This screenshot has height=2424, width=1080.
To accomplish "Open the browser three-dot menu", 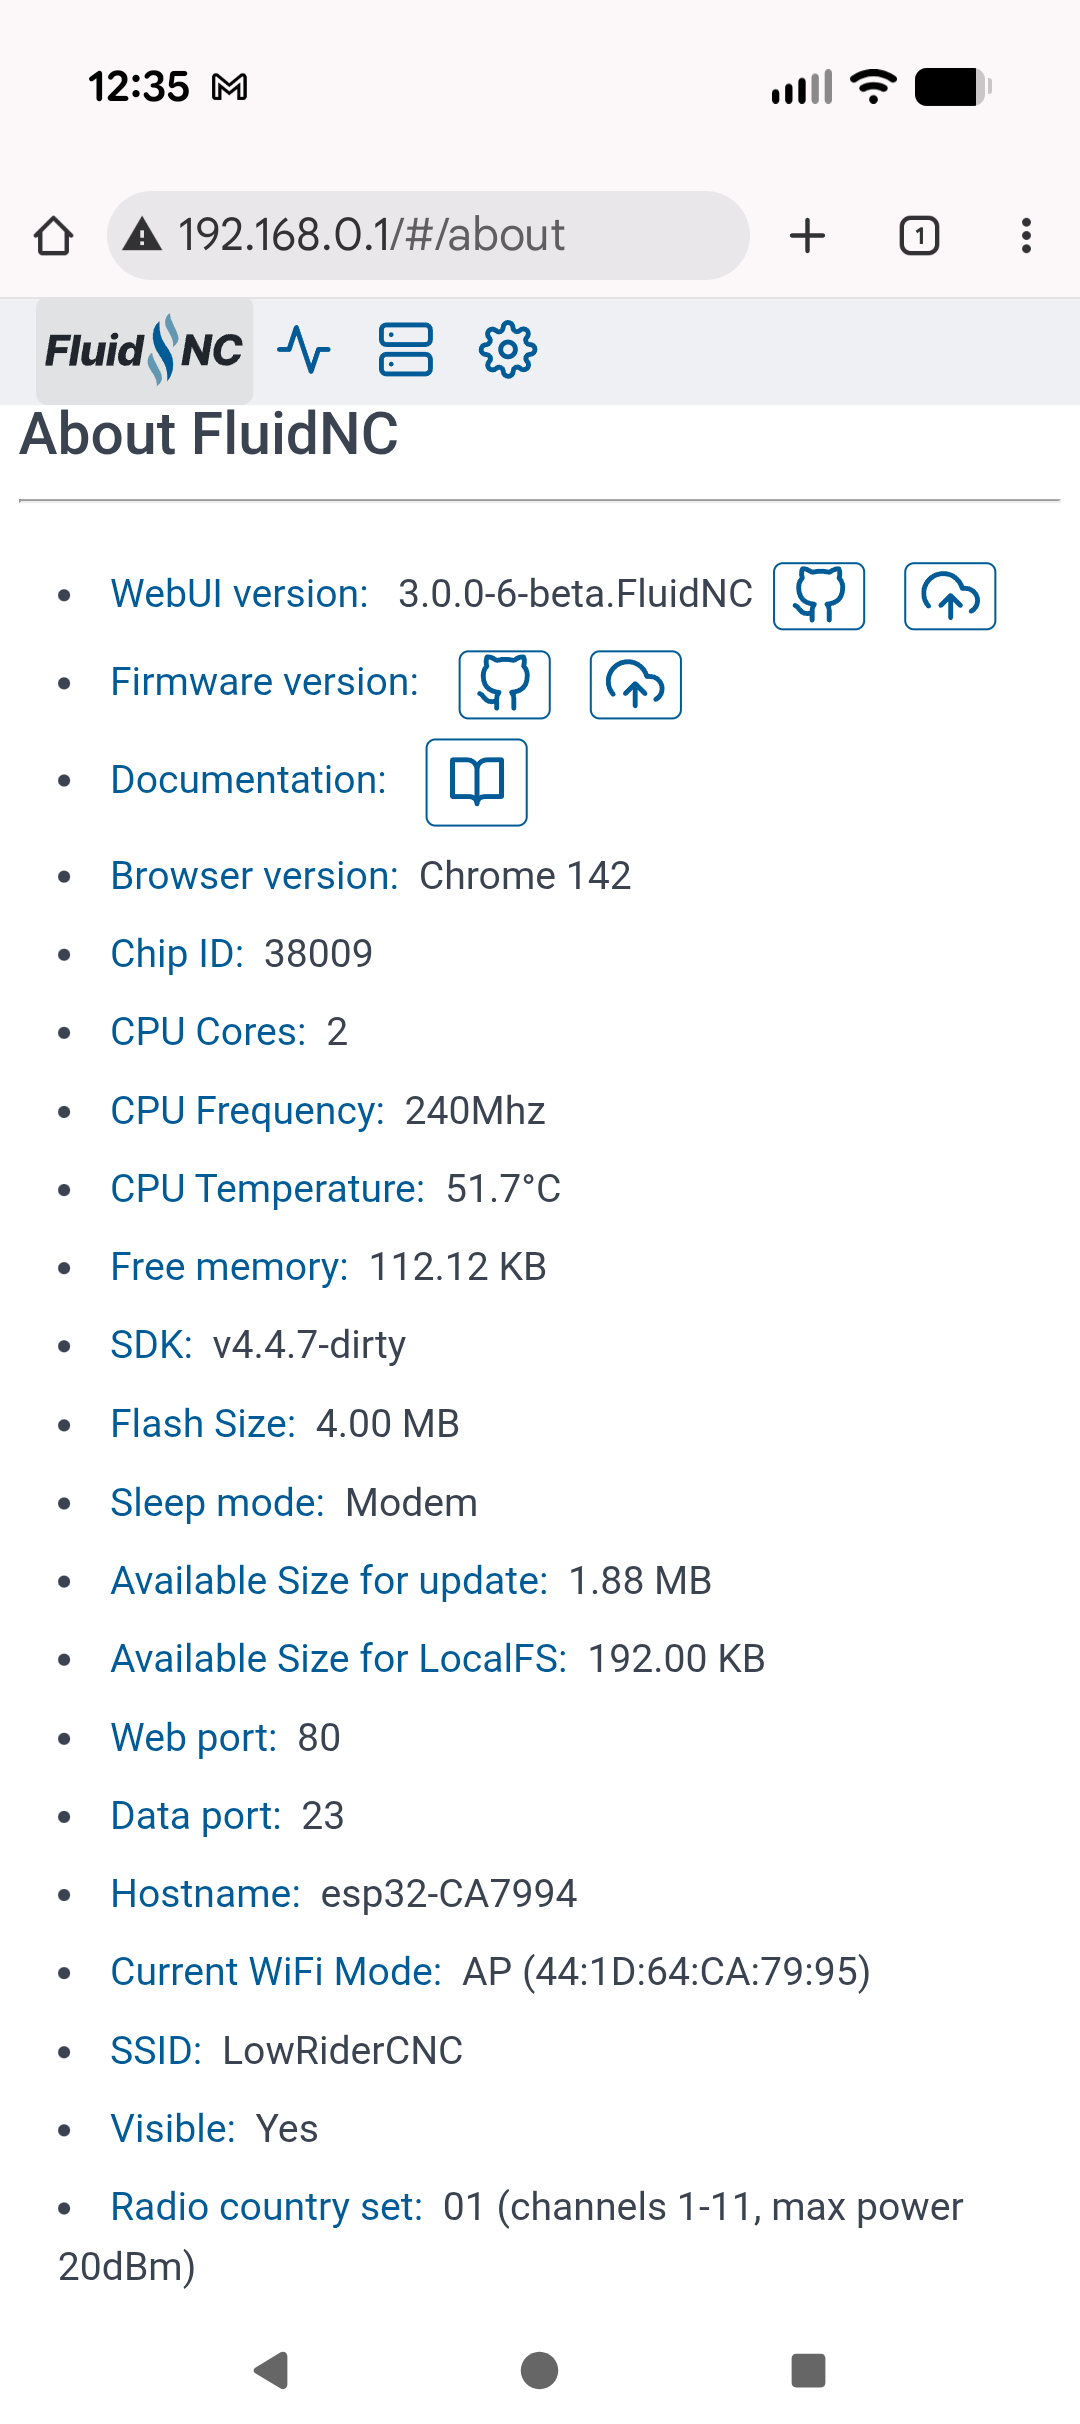I will click(1026, 236).
